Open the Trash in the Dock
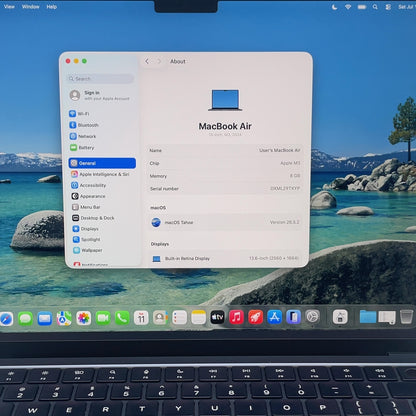This screenshot has width=416, height=416. [406, 316]
